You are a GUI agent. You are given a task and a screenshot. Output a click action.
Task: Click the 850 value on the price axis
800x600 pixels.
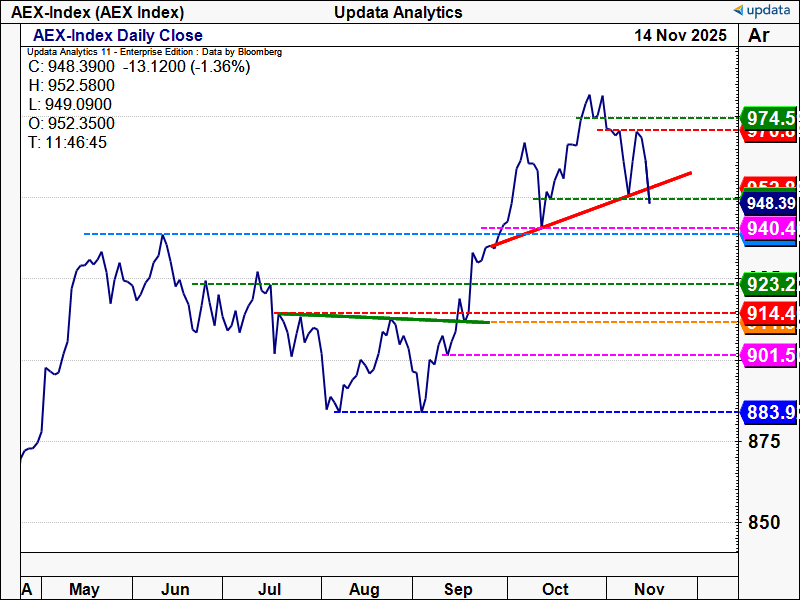[x=762, y=522]
